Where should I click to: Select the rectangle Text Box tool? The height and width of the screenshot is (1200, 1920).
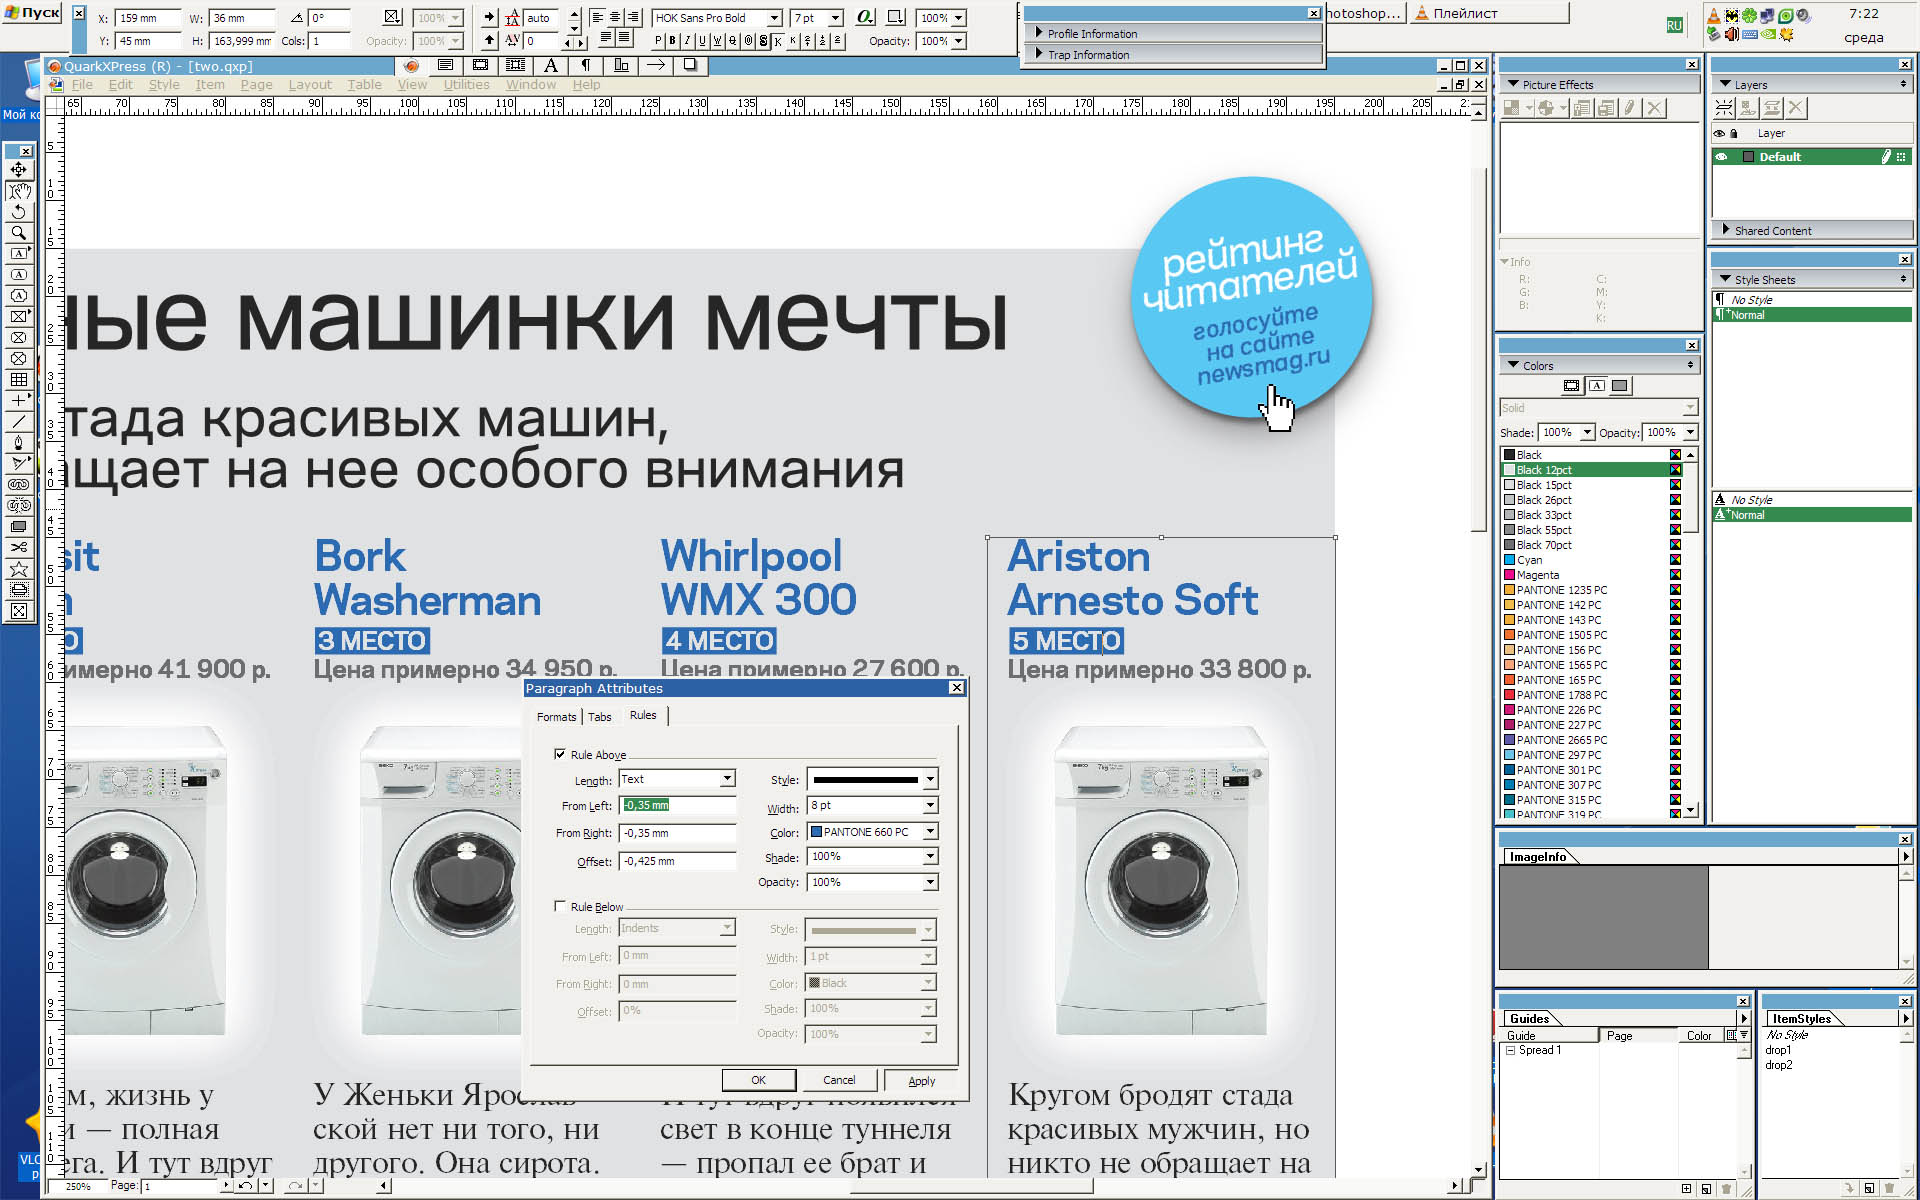pyautogui.click(x=19, y=254)
